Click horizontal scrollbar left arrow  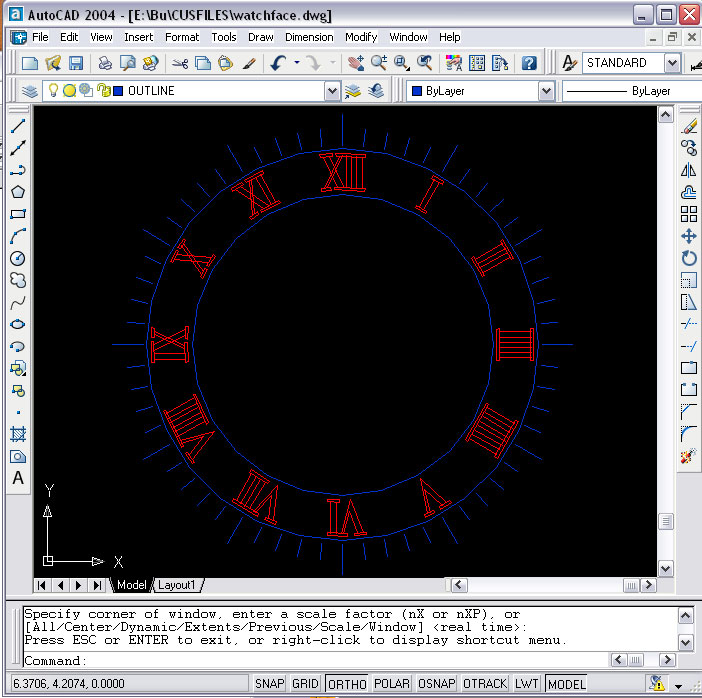458,585
